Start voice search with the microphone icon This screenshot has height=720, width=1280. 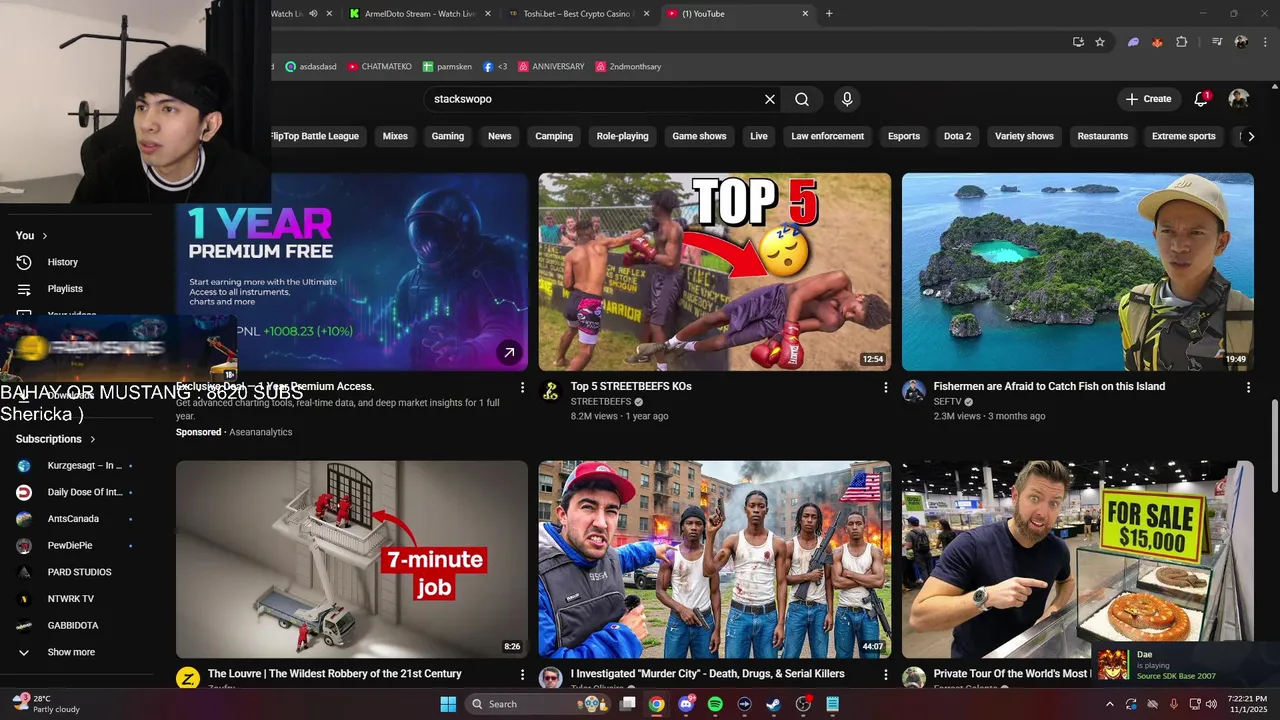click(847, 99)
